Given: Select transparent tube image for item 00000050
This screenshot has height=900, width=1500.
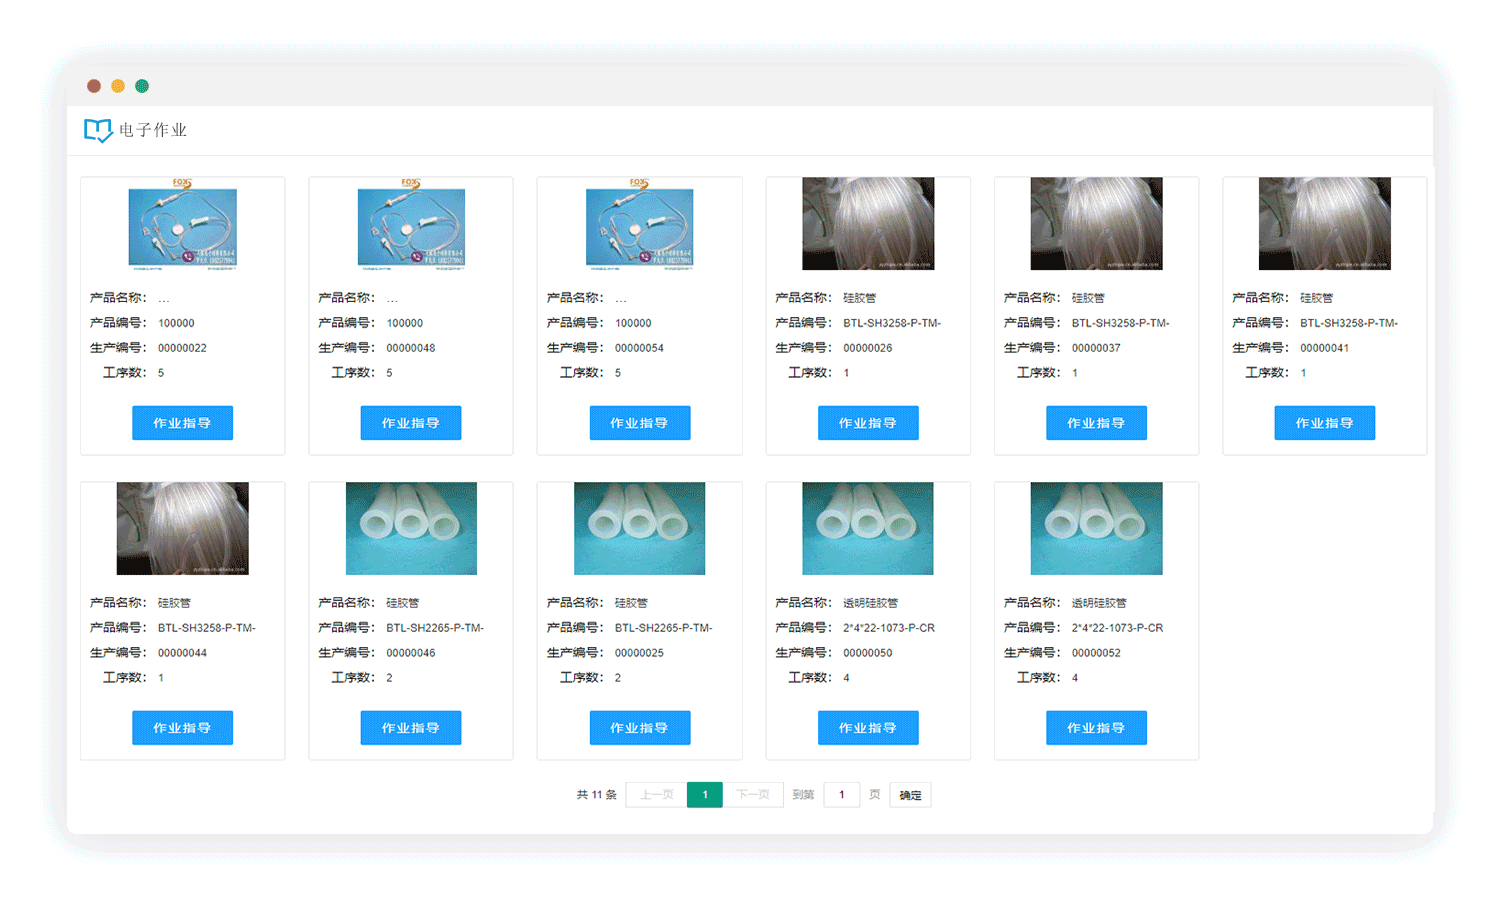Looking at the screenshot, I should pos(867,529).
